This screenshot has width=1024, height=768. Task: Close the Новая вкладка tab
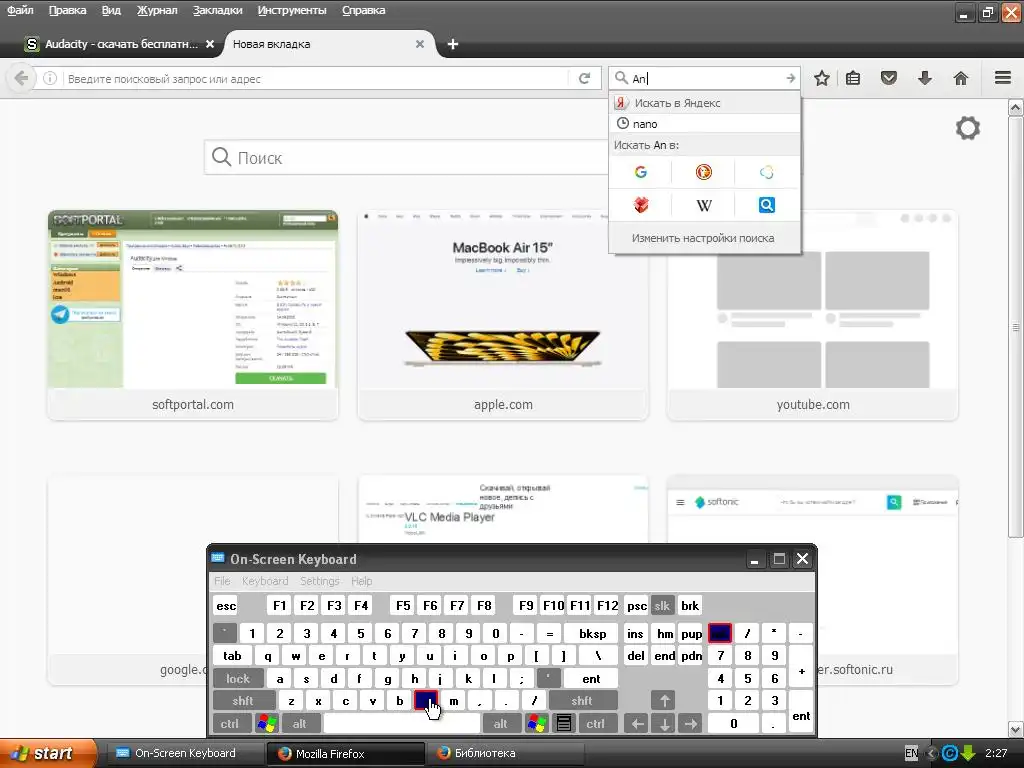tap(420, 44)
